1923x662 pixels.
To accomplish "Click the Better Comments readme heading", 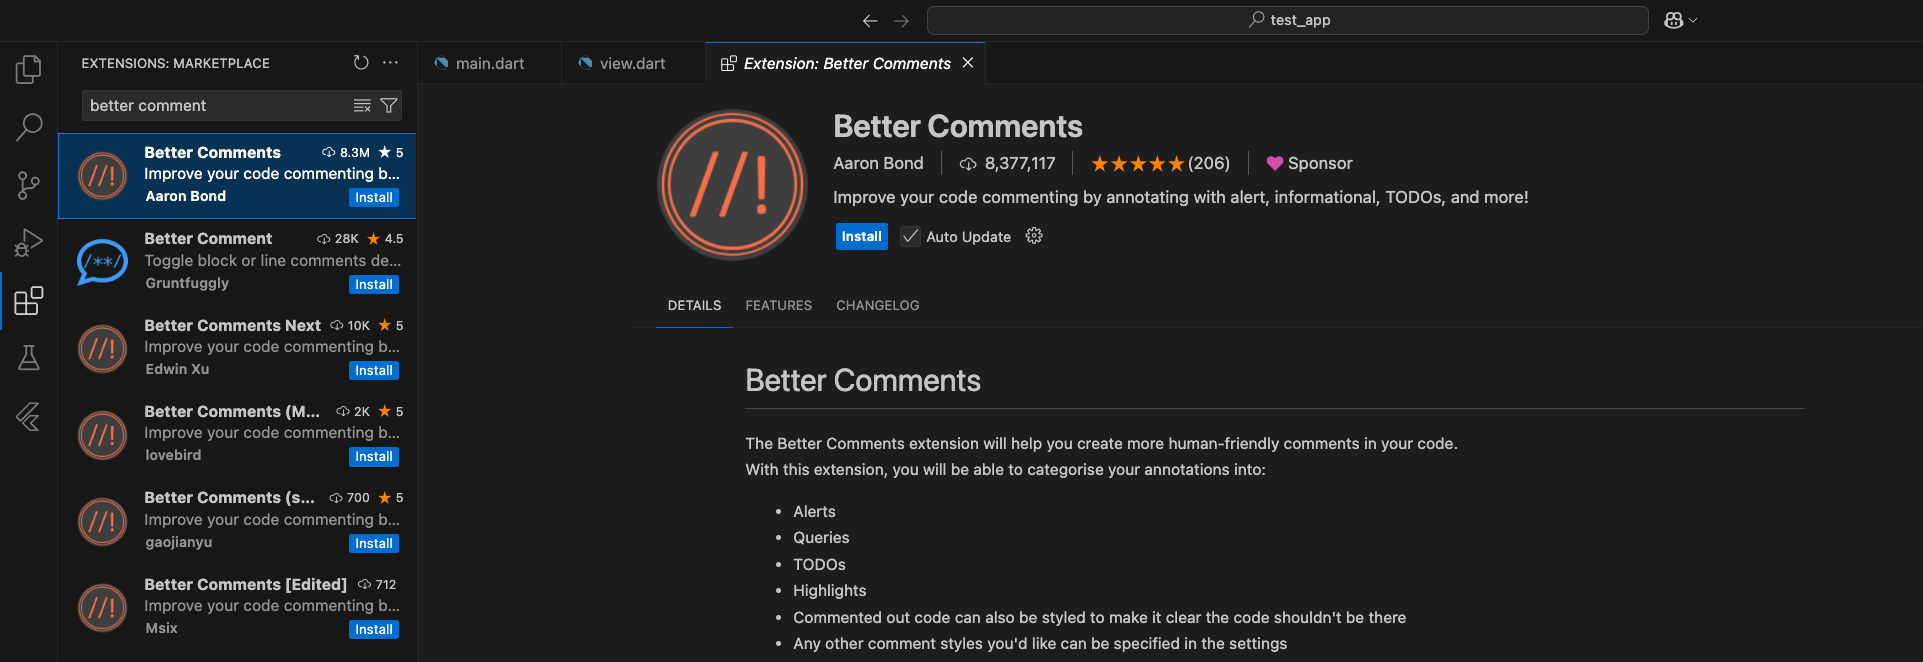I will pos(863,381).
